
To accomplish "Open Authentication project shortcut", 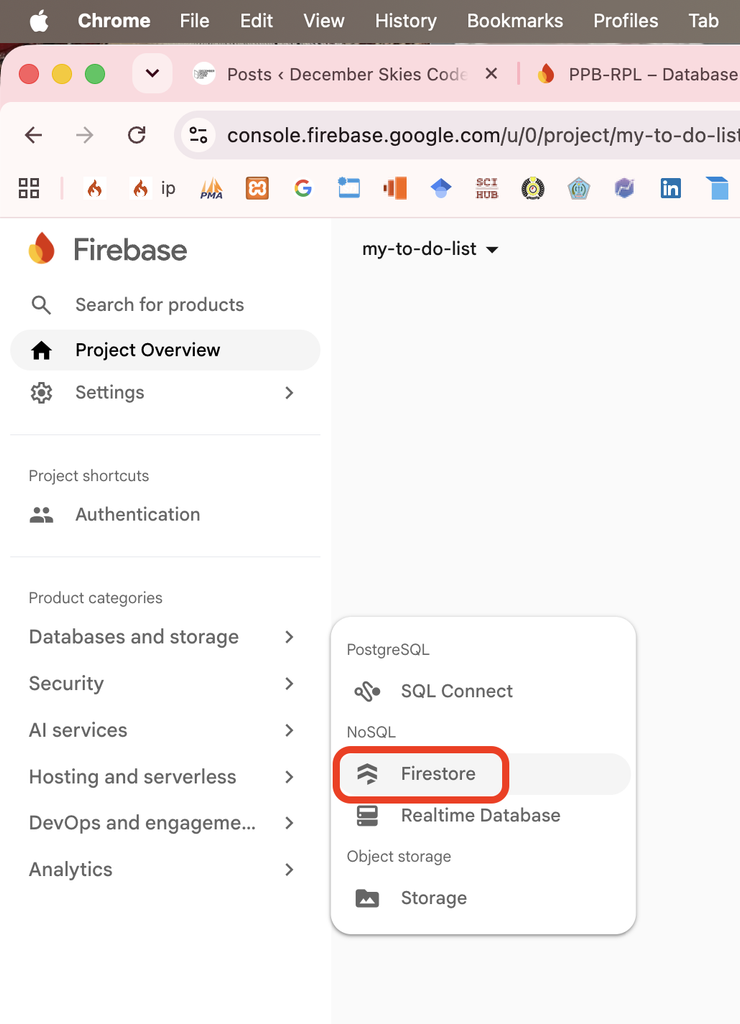I will [165, 515].
